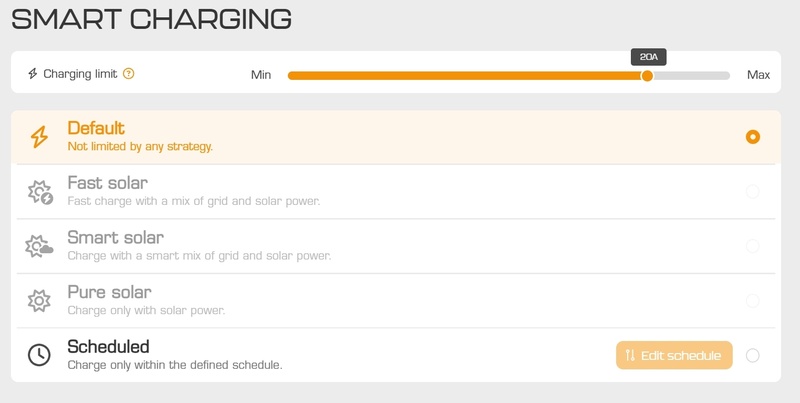Image resolution: width=800 pixels, height=403 pixels.
Task: Click the 20A tooltip above the slider
Action: pyautogui.click(x=648, y=57)
